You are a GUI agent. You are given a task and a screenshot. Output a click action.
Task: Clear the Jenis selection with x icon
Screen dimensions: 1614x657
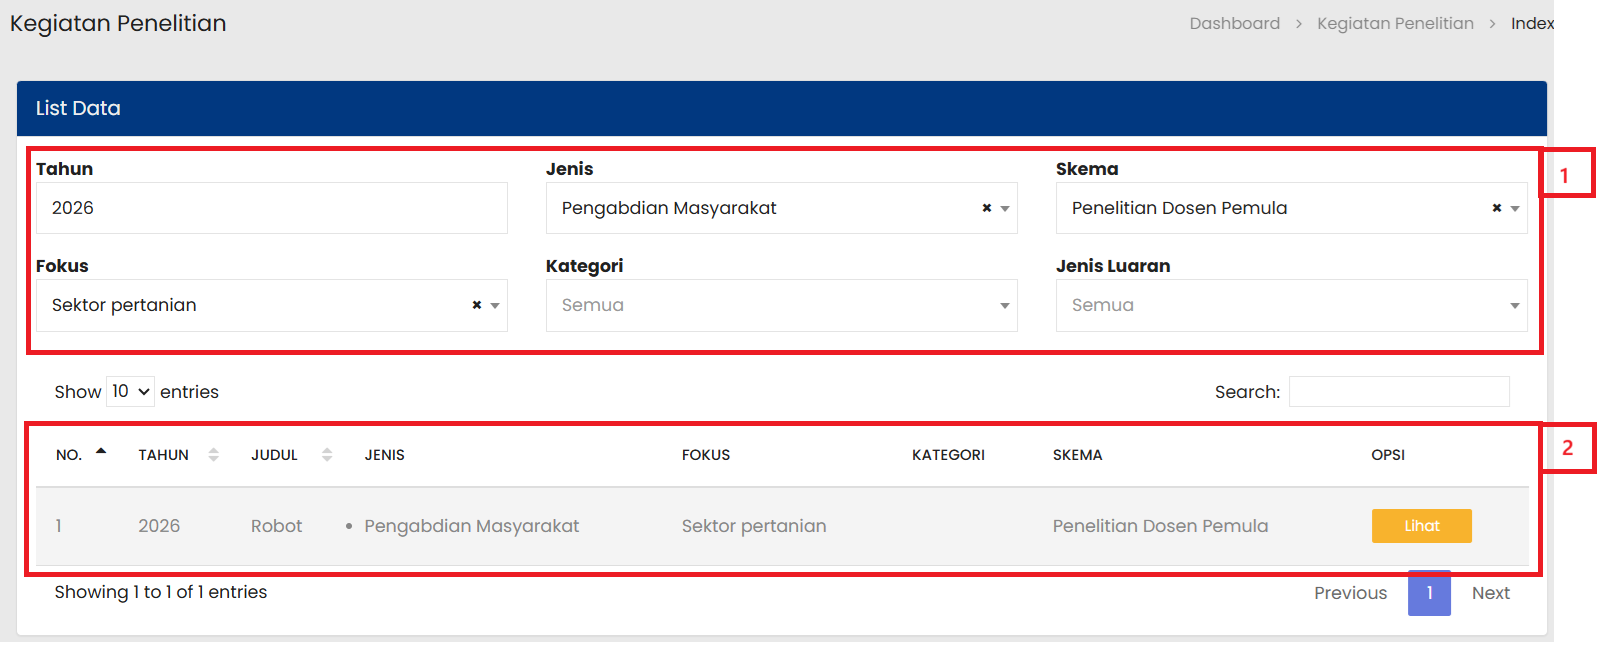pyautogui.click(x=986, y=208)
